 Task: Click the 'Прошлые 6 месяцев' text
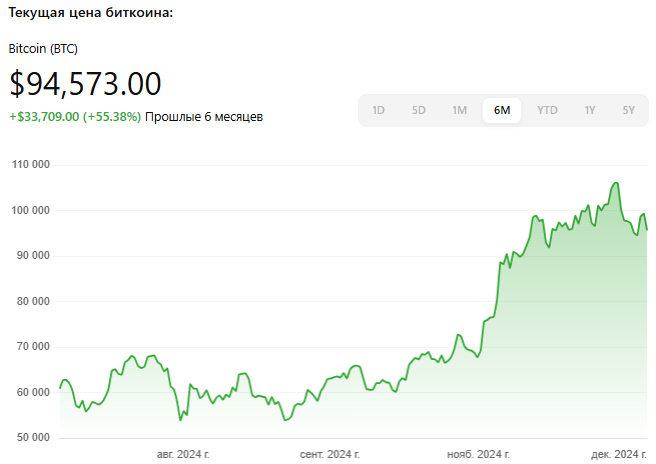(x=204, y=117)
